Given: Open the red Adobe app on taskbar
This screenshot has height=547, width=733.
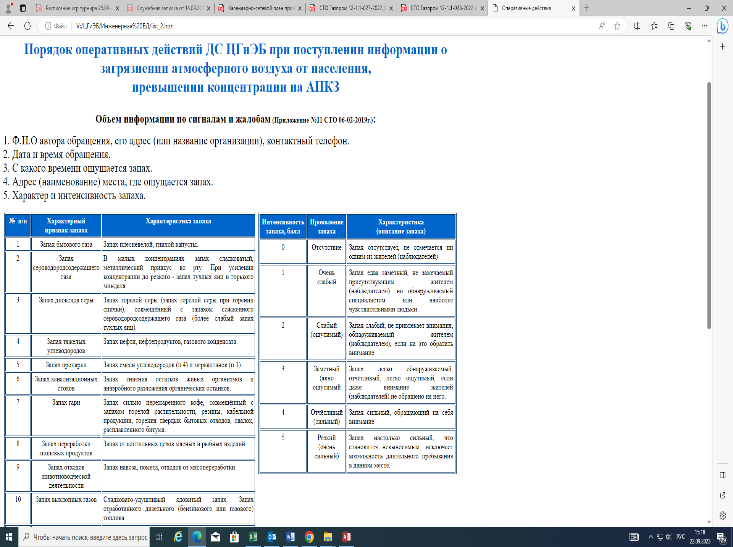Looking at the screenshot, I should 346,537.
